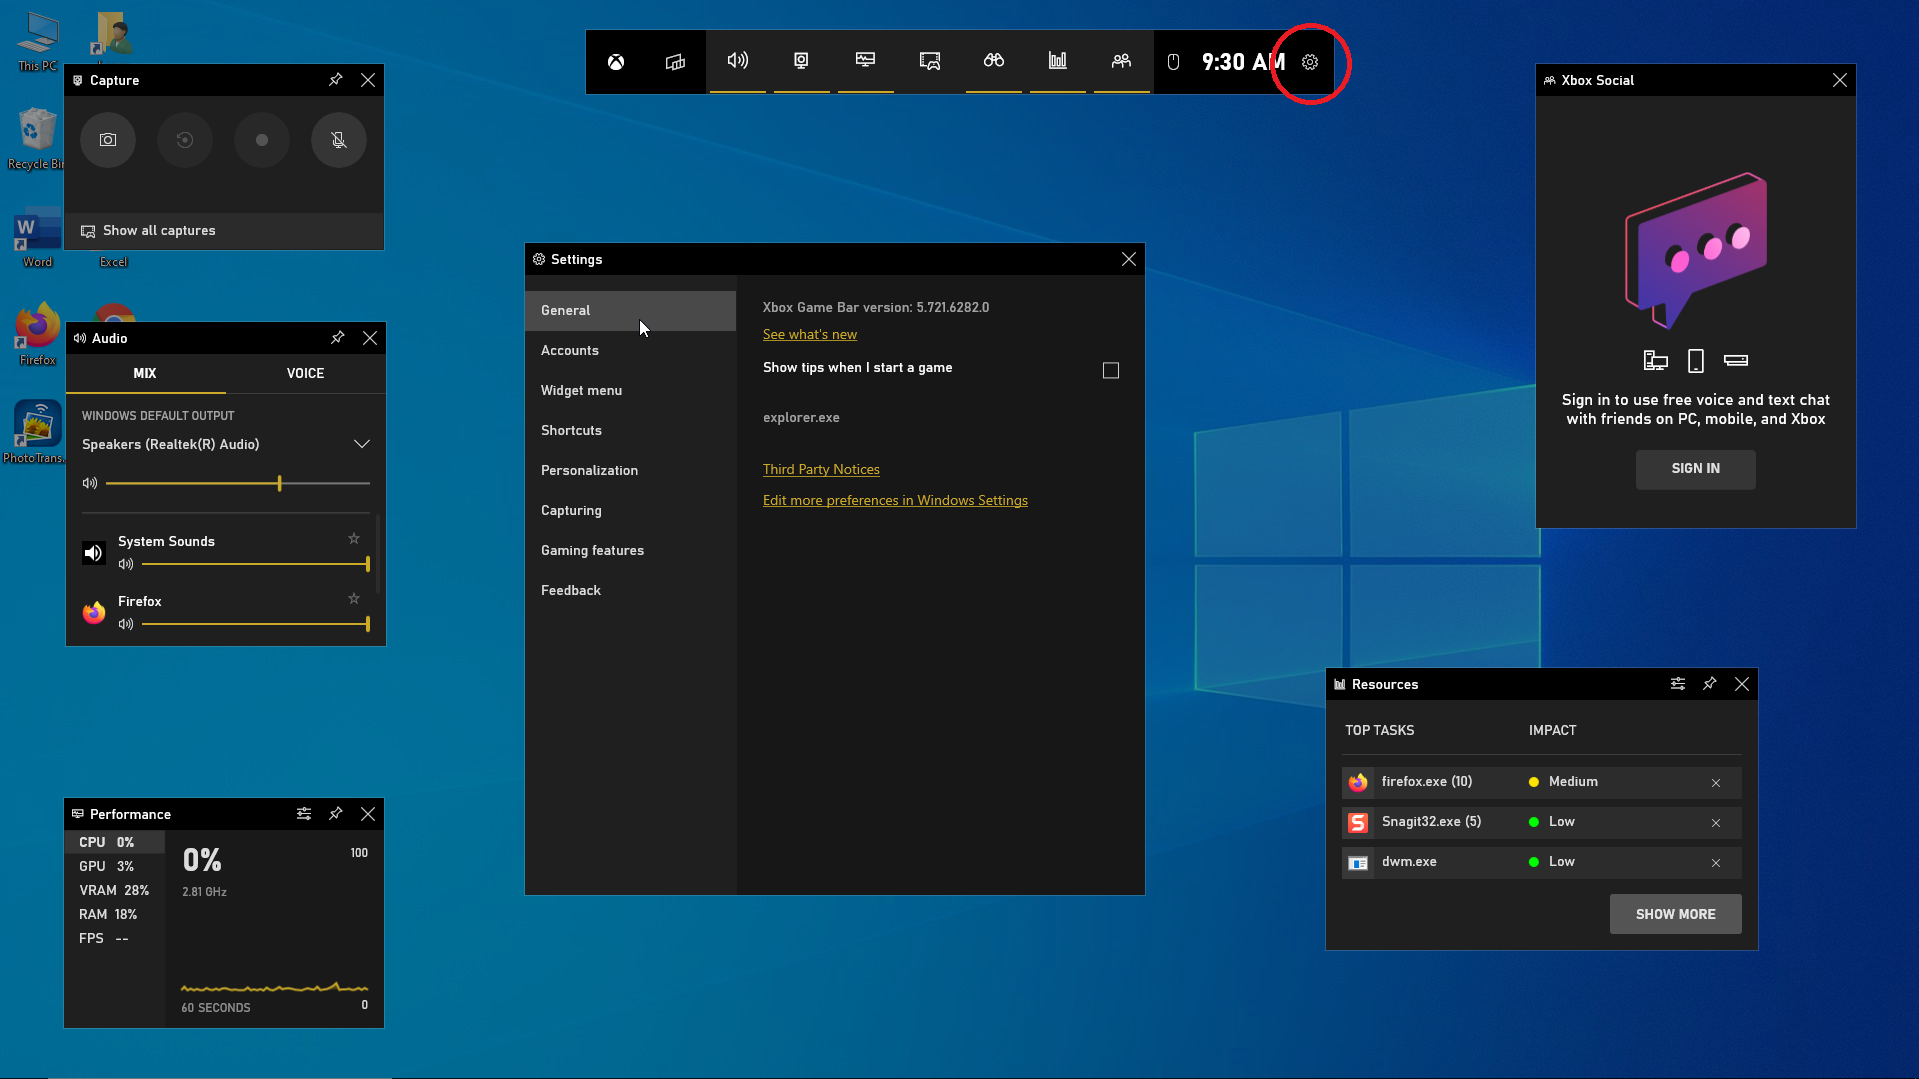Open Game Bar settings gear

click(x=1310, y=62)
